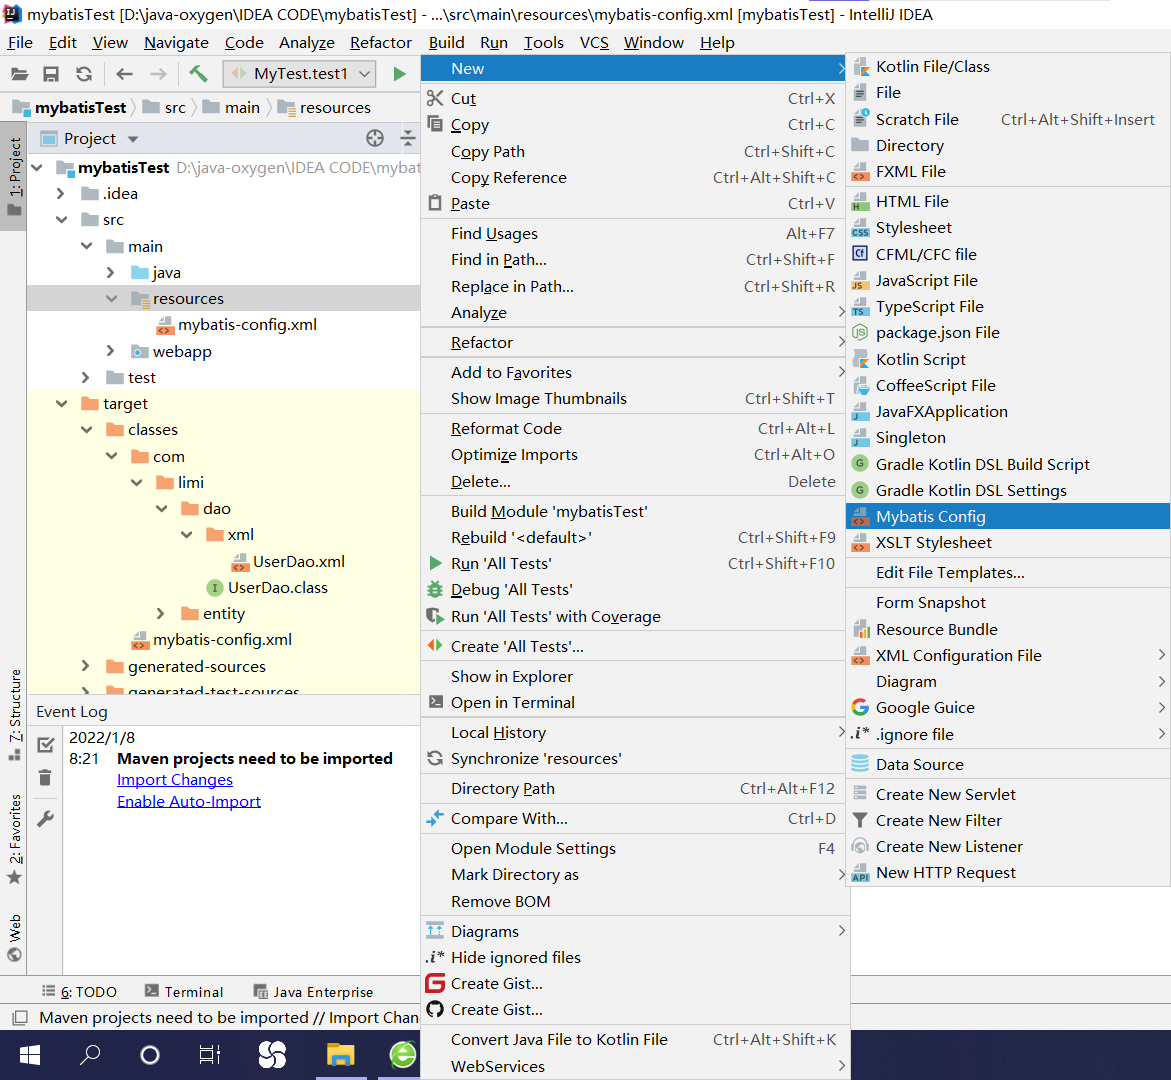
Task: Select Show in Explorer menu entry
Action: 635,677
